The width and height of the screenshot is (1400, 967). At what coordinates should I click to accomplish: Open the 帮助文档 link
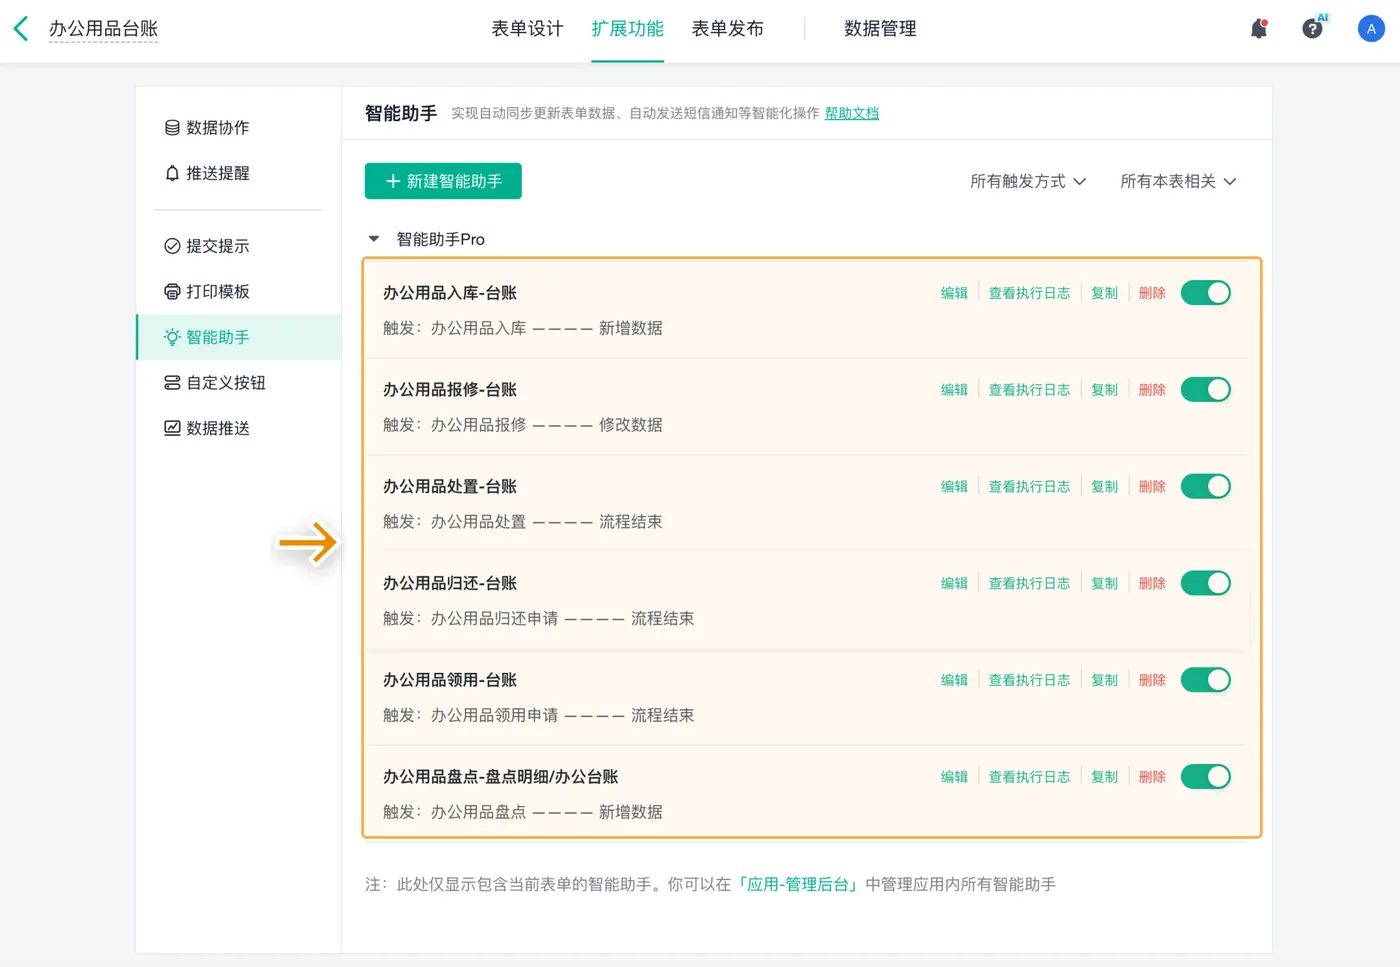[x=851, y=113]
